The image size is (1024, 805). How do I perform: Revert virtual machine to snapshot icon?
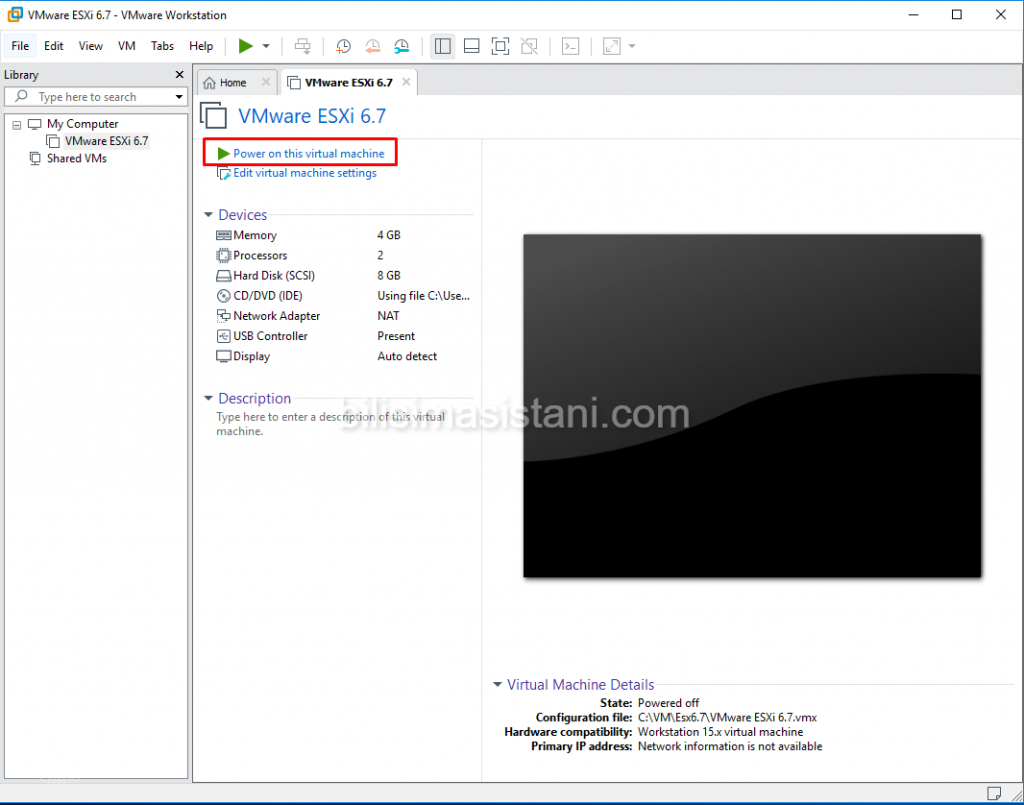point(372,46)
